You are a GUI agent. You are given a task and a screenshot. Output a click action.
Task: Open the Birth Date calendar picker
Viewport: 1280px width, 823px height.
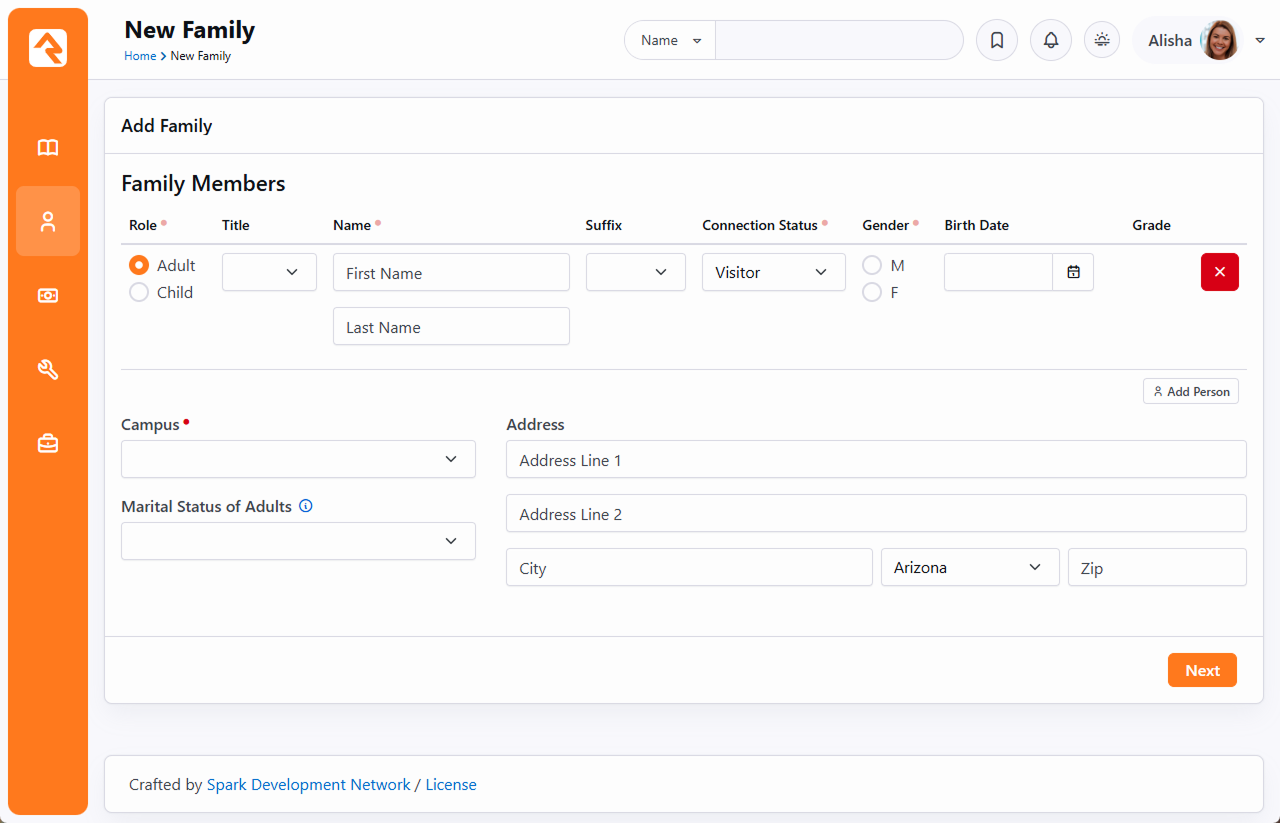click(x=1073, y=272)
